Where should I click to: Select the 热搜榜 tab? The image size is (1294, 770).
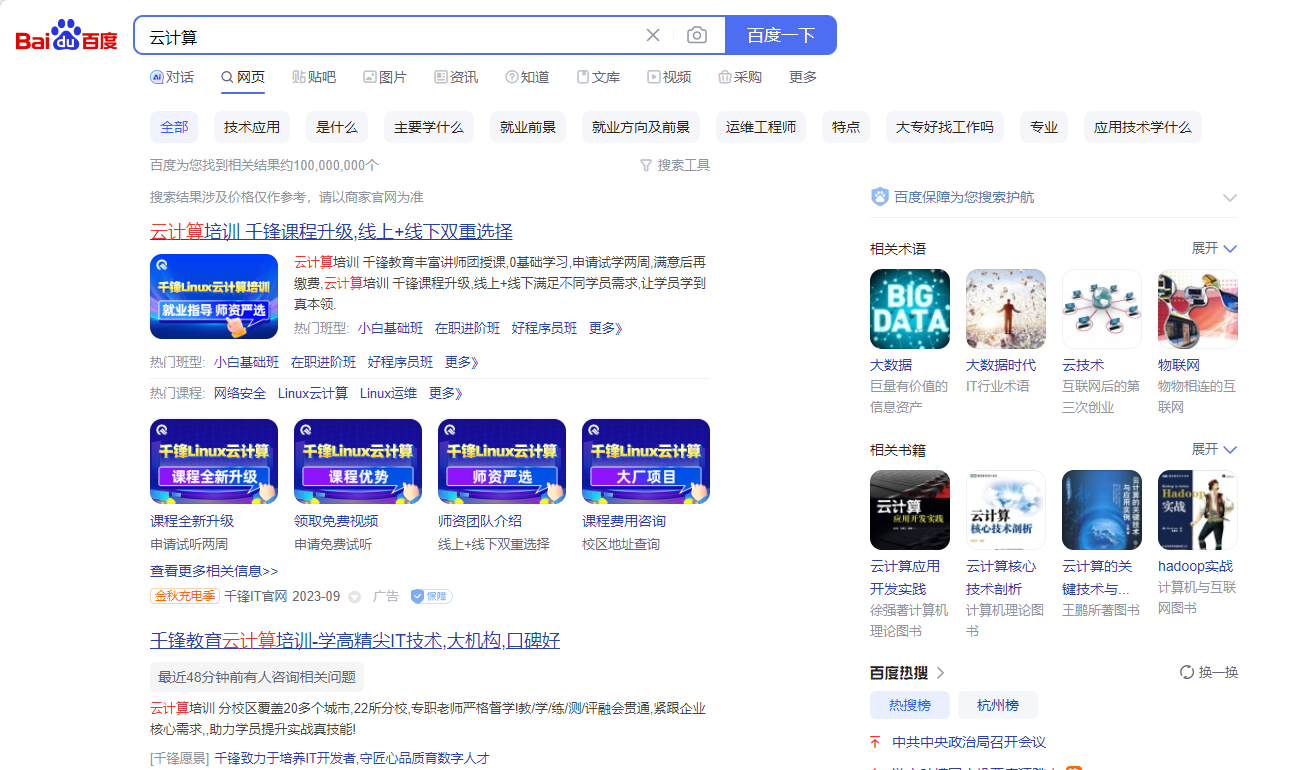tap(910, 705)
